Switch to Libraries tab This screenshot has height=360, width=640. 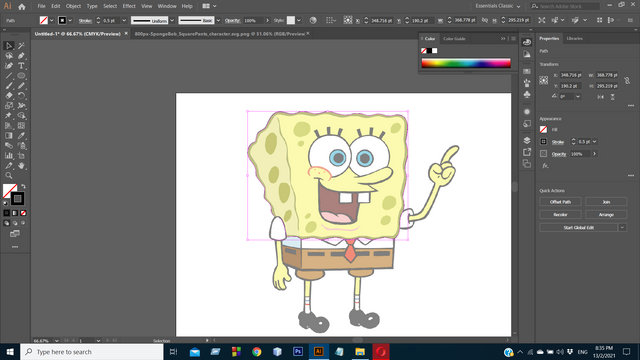574,38
